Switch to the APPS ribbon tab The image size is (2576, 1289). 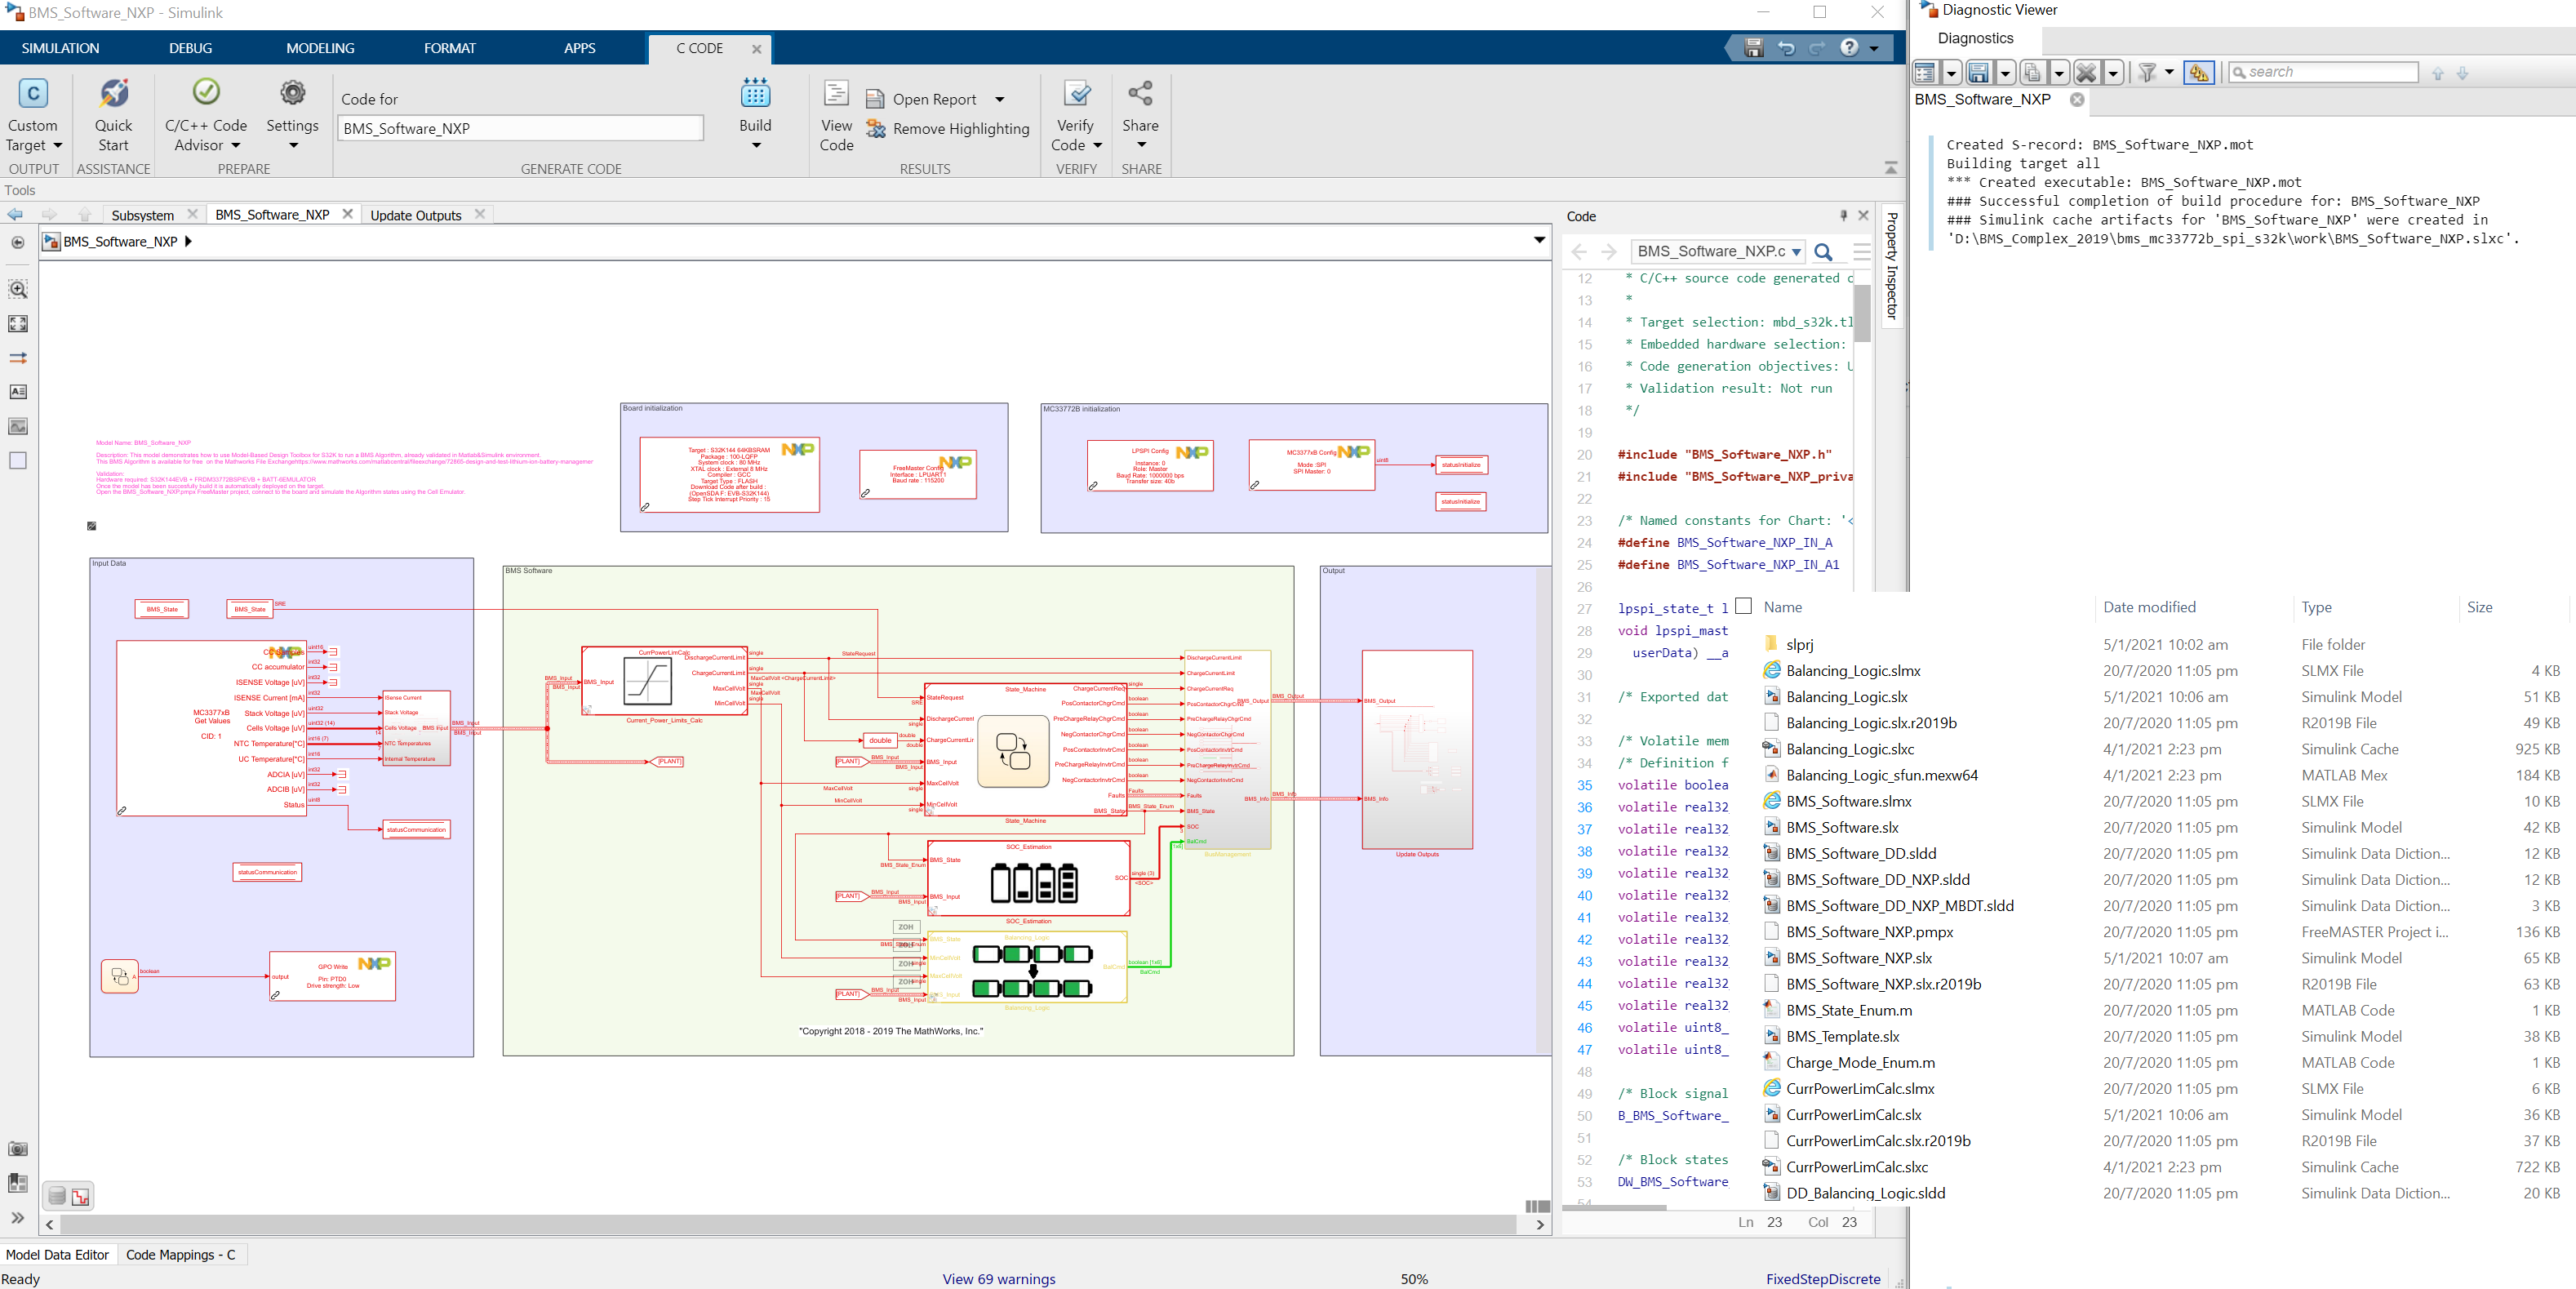[580, 48]
